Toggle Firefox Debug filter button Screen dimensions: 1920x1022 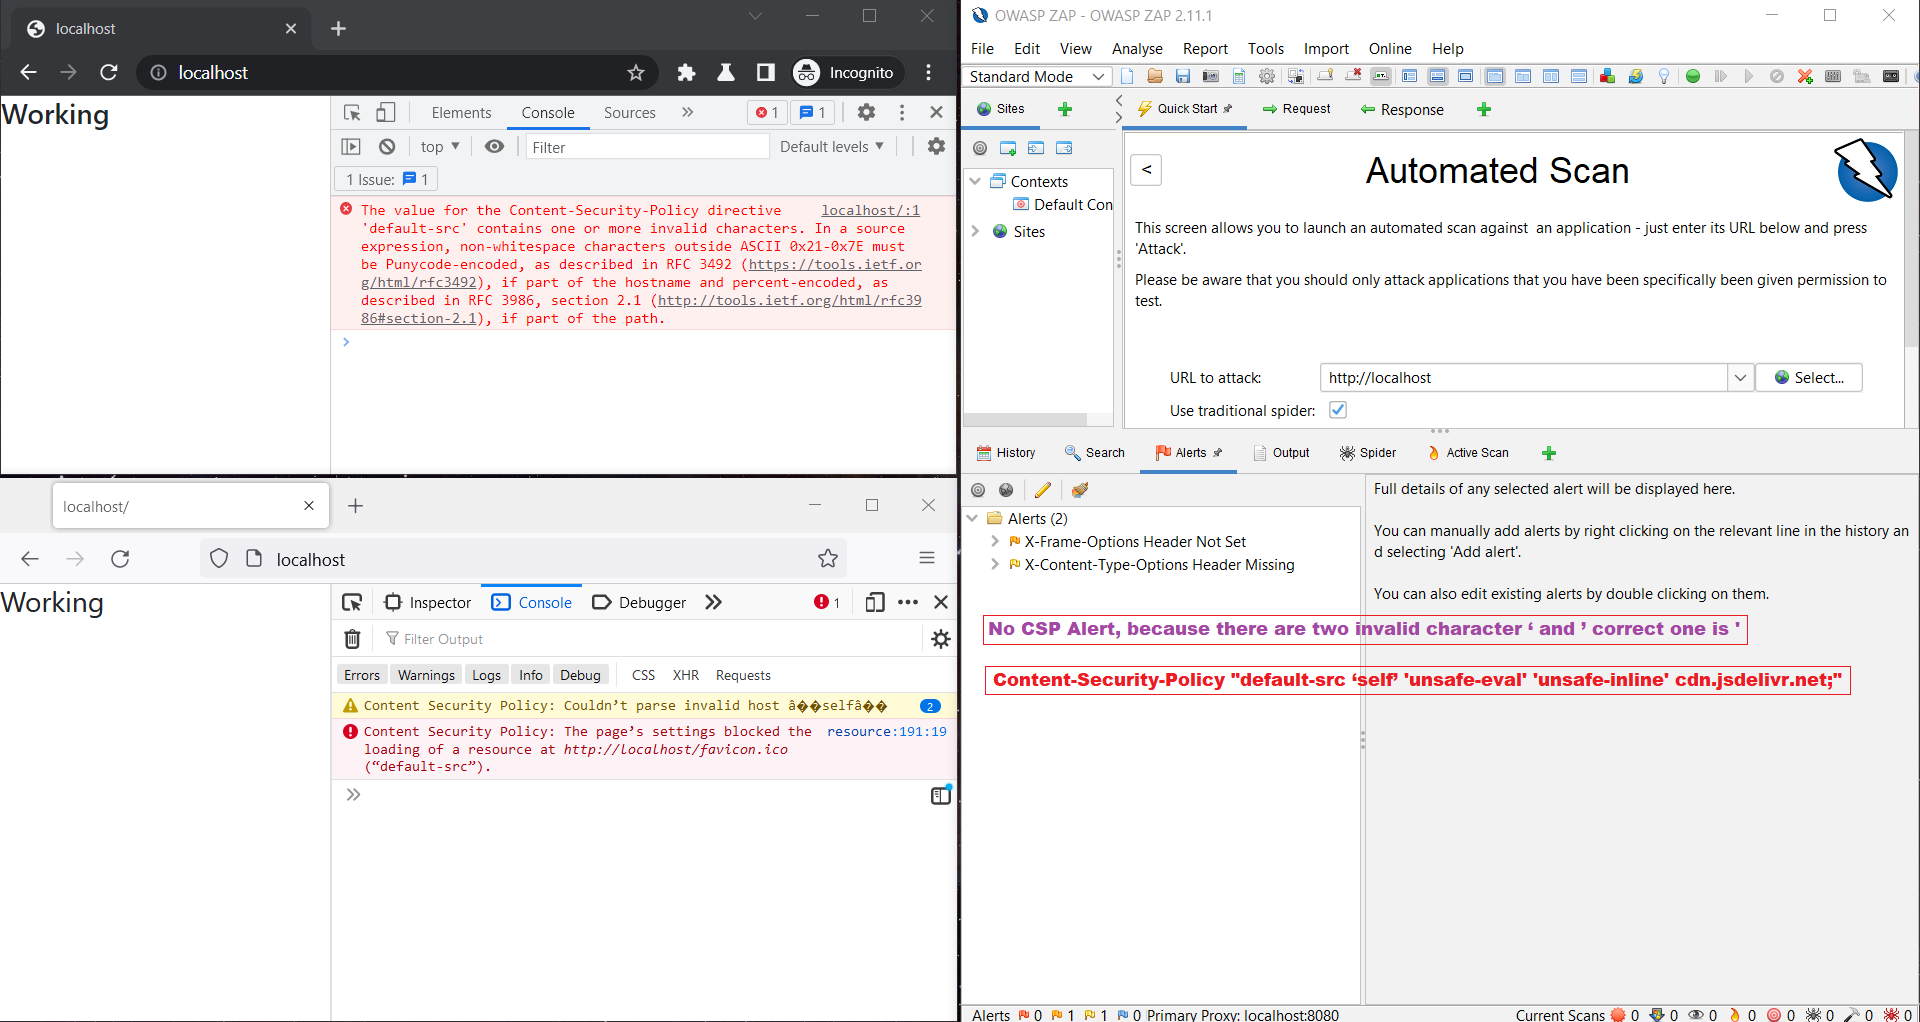(580, 675)
